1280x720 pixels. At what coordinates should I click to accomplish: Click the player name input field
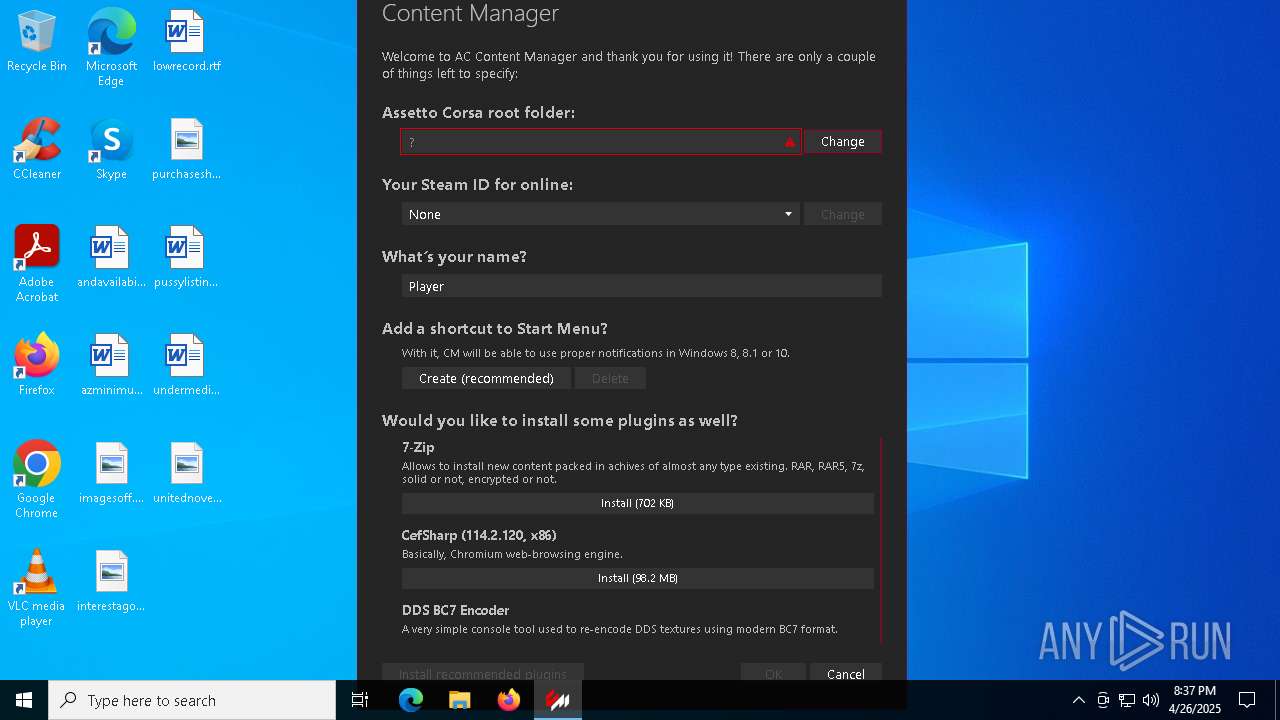click(x=641, y=286)
